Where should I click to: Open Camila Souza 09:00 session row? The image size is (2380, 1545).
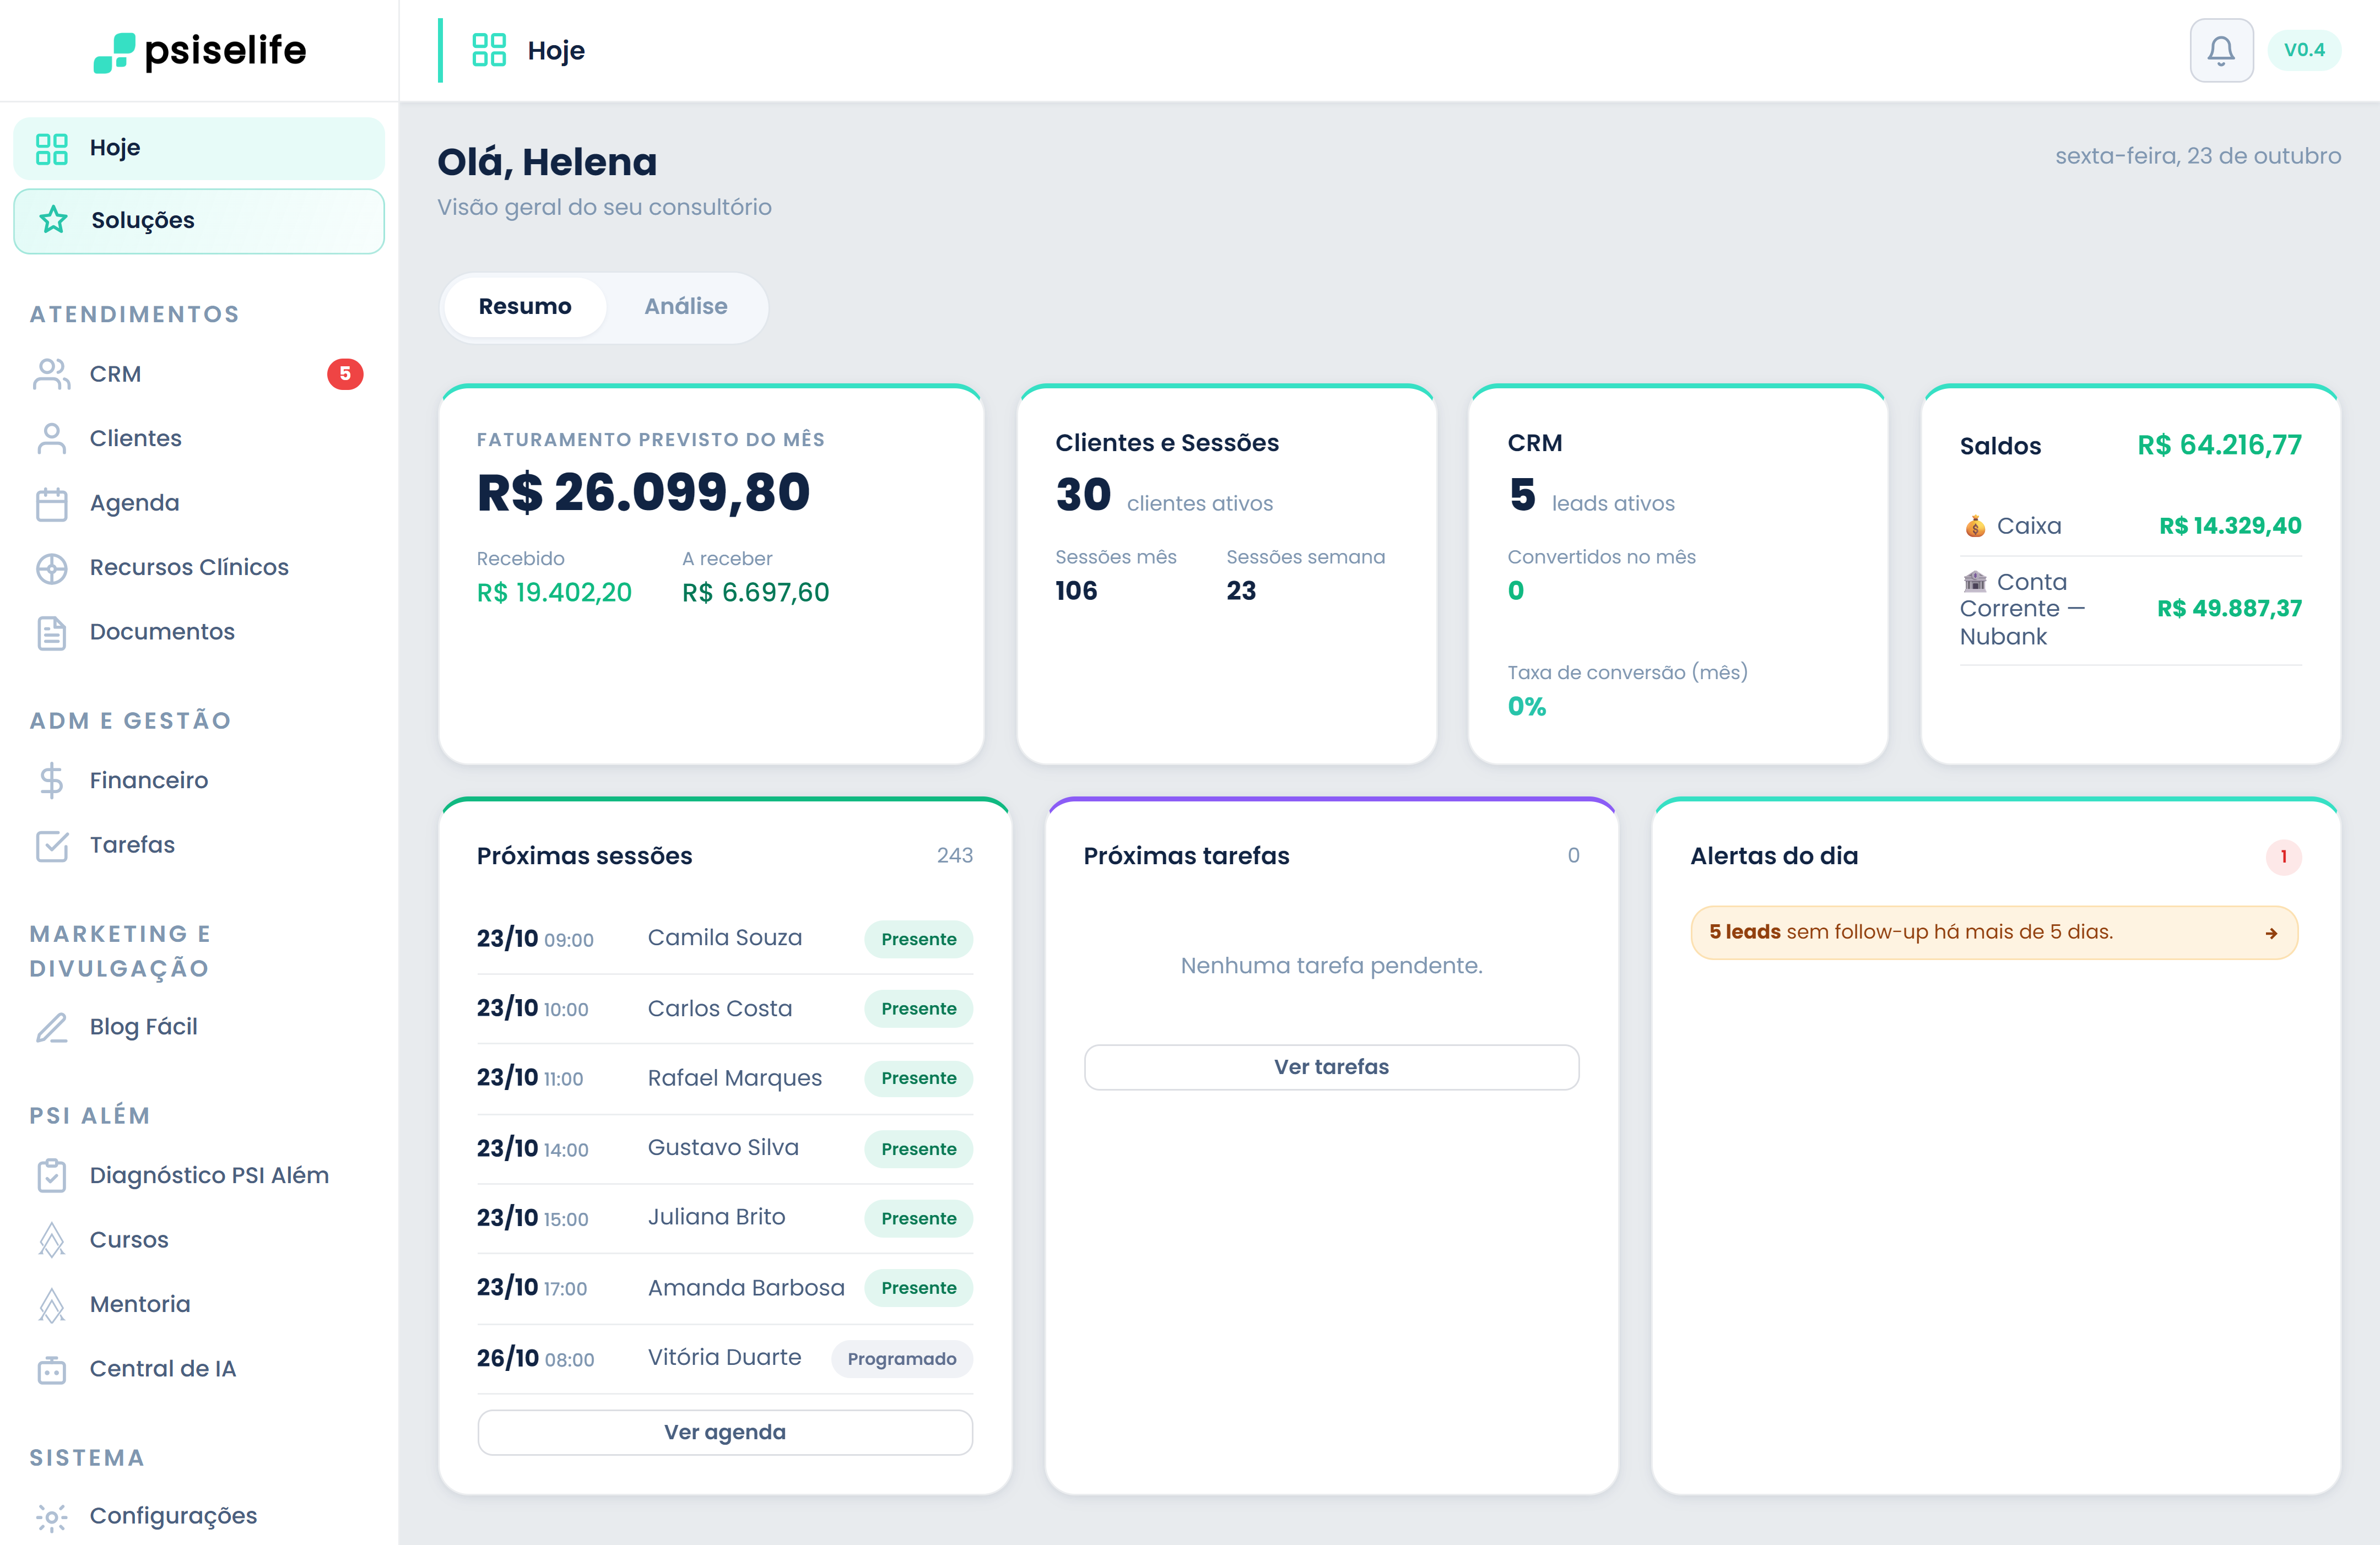(x=724, y=938)
